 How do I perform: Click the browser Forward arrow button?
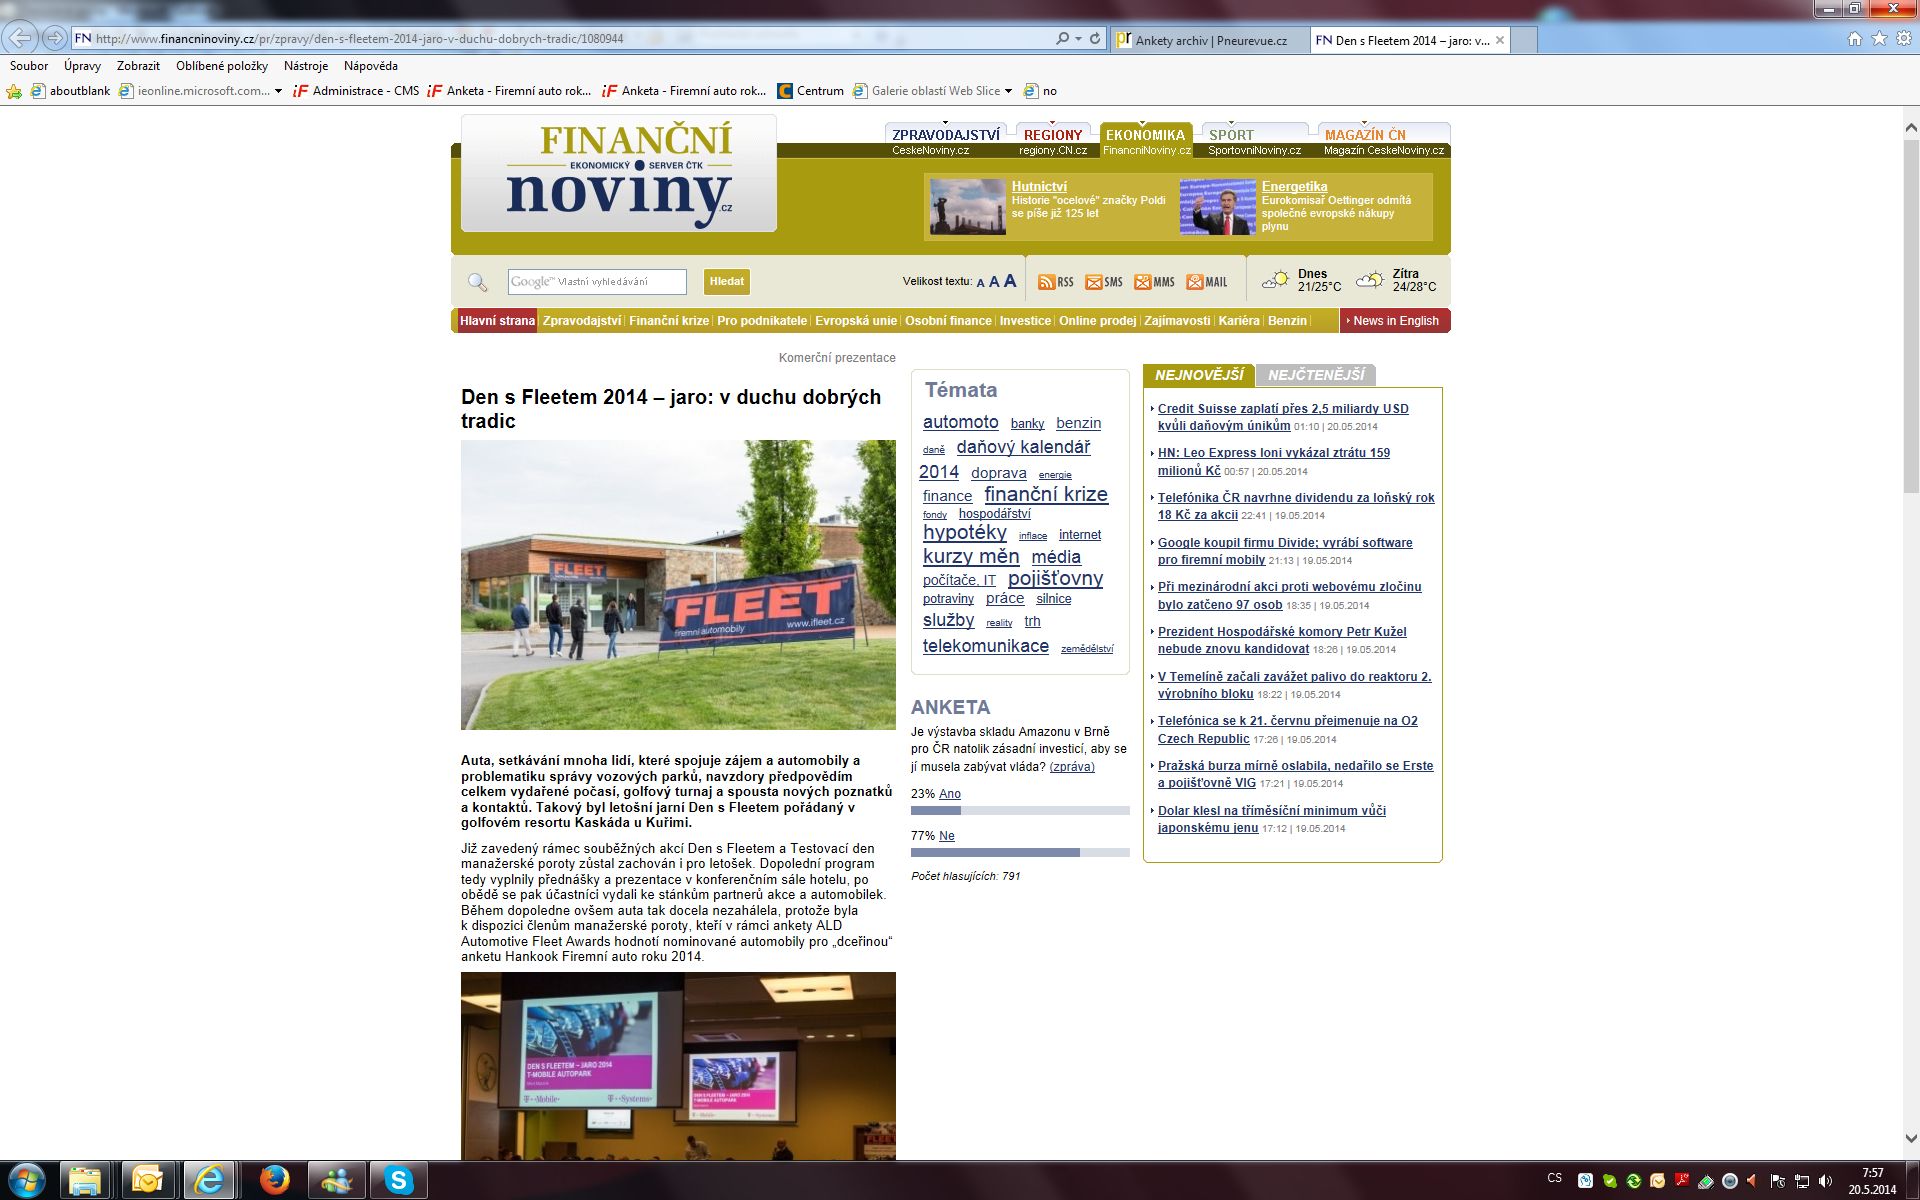click(x=55, y=39)
